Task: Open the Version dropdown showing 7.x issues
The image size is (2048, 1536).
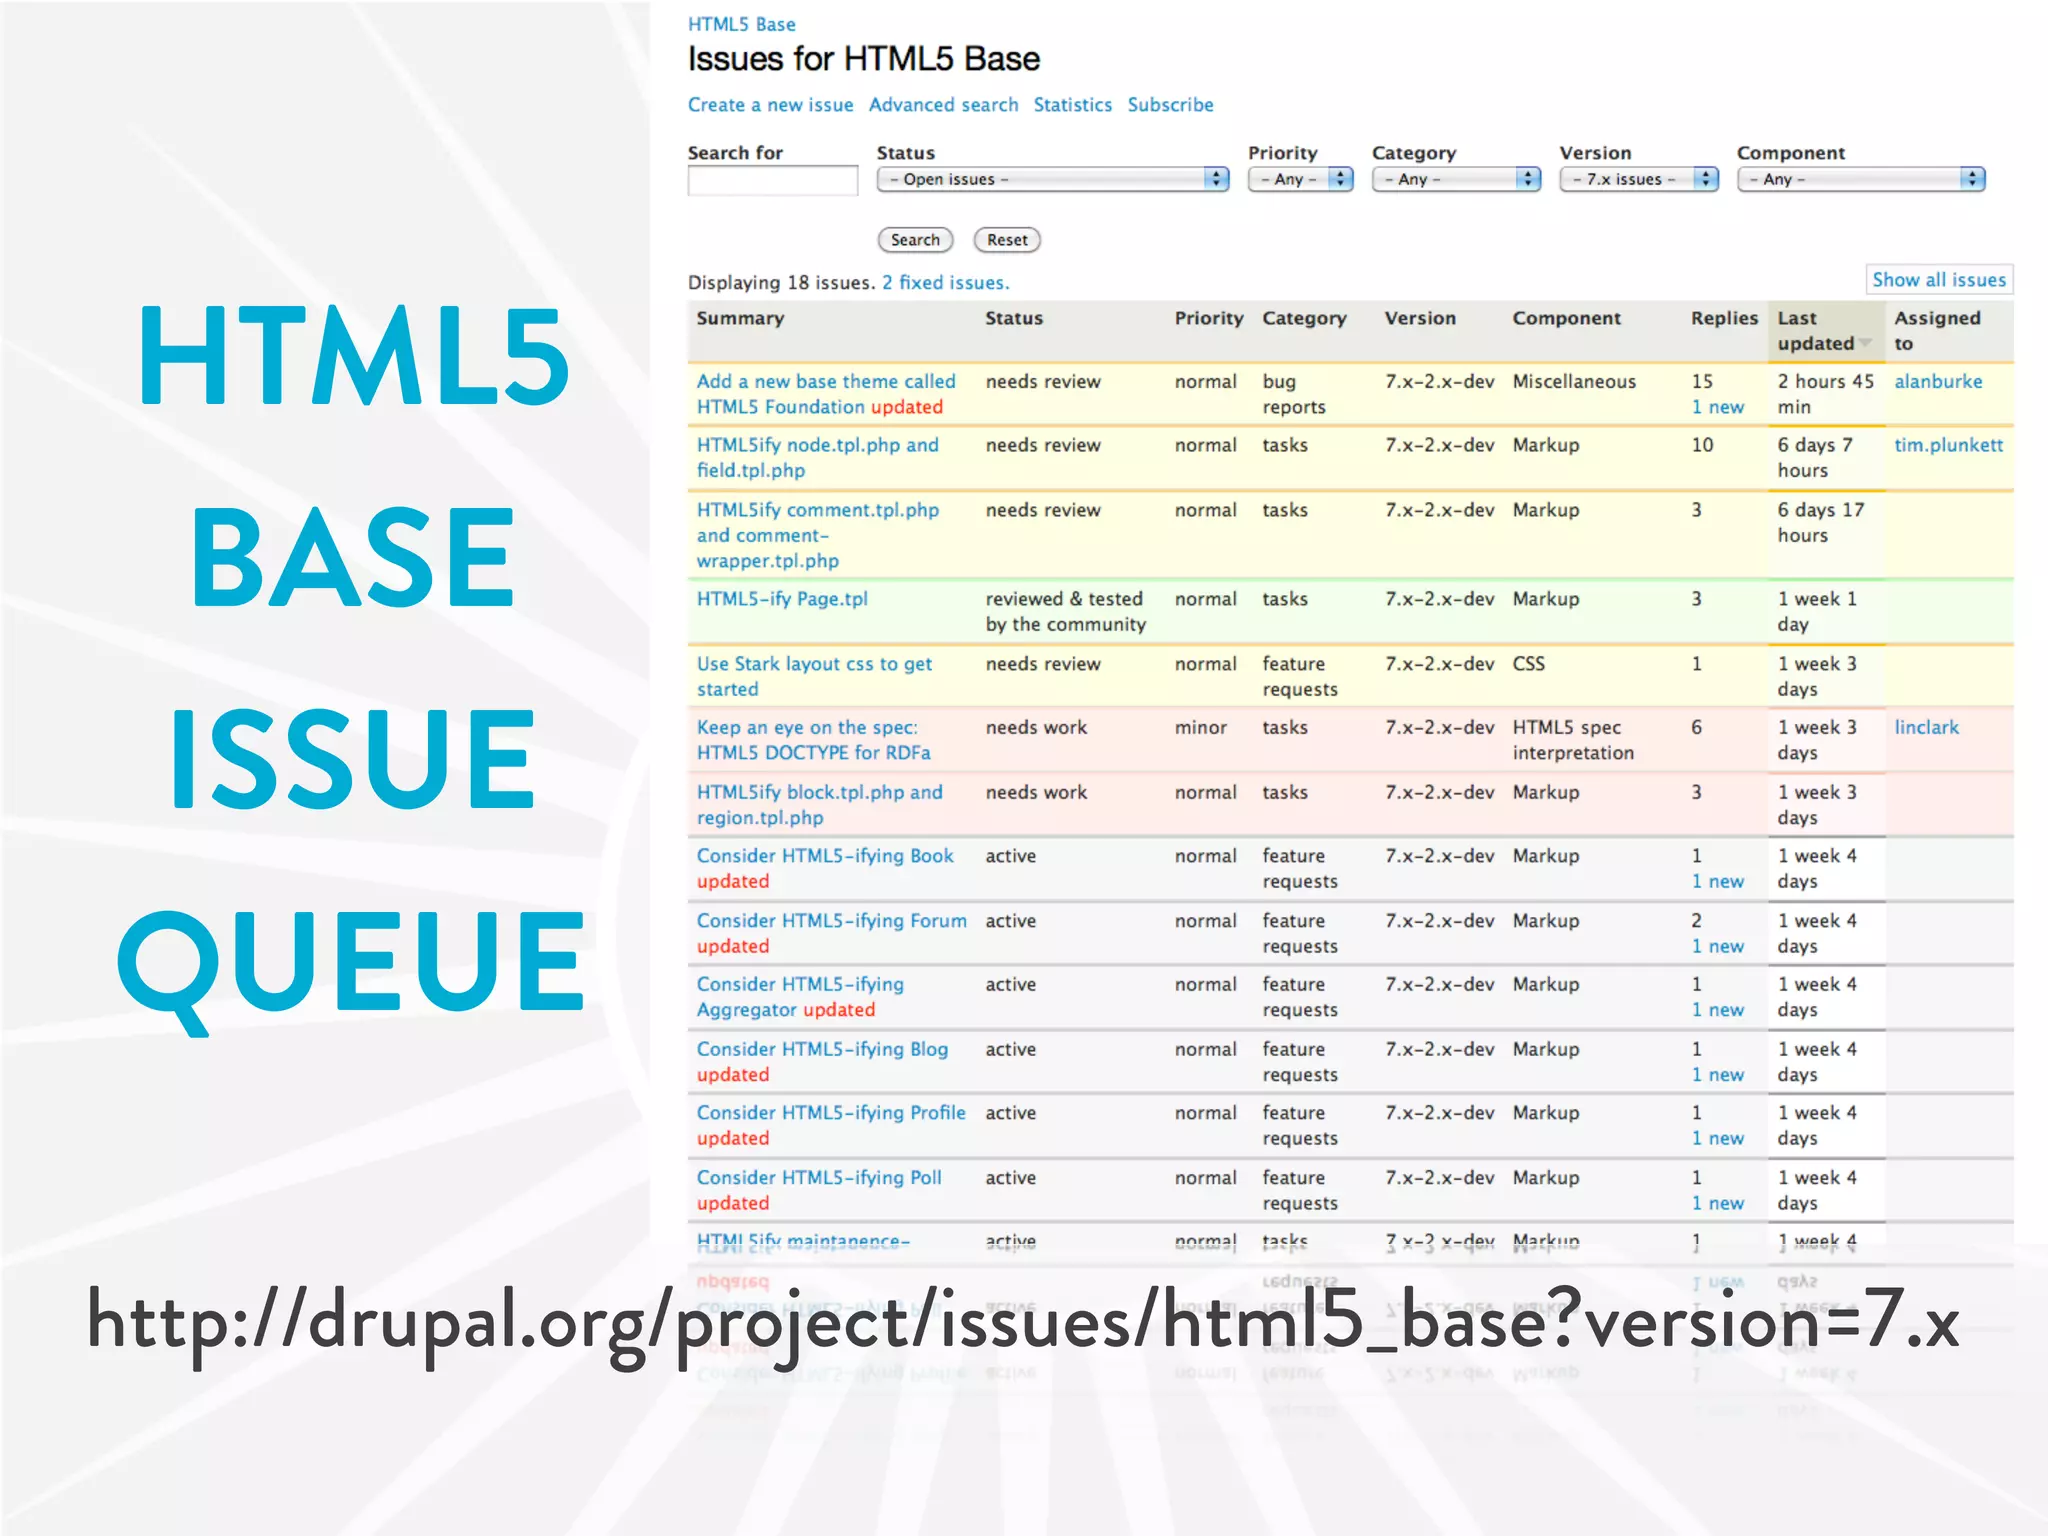Action: 1639,179
